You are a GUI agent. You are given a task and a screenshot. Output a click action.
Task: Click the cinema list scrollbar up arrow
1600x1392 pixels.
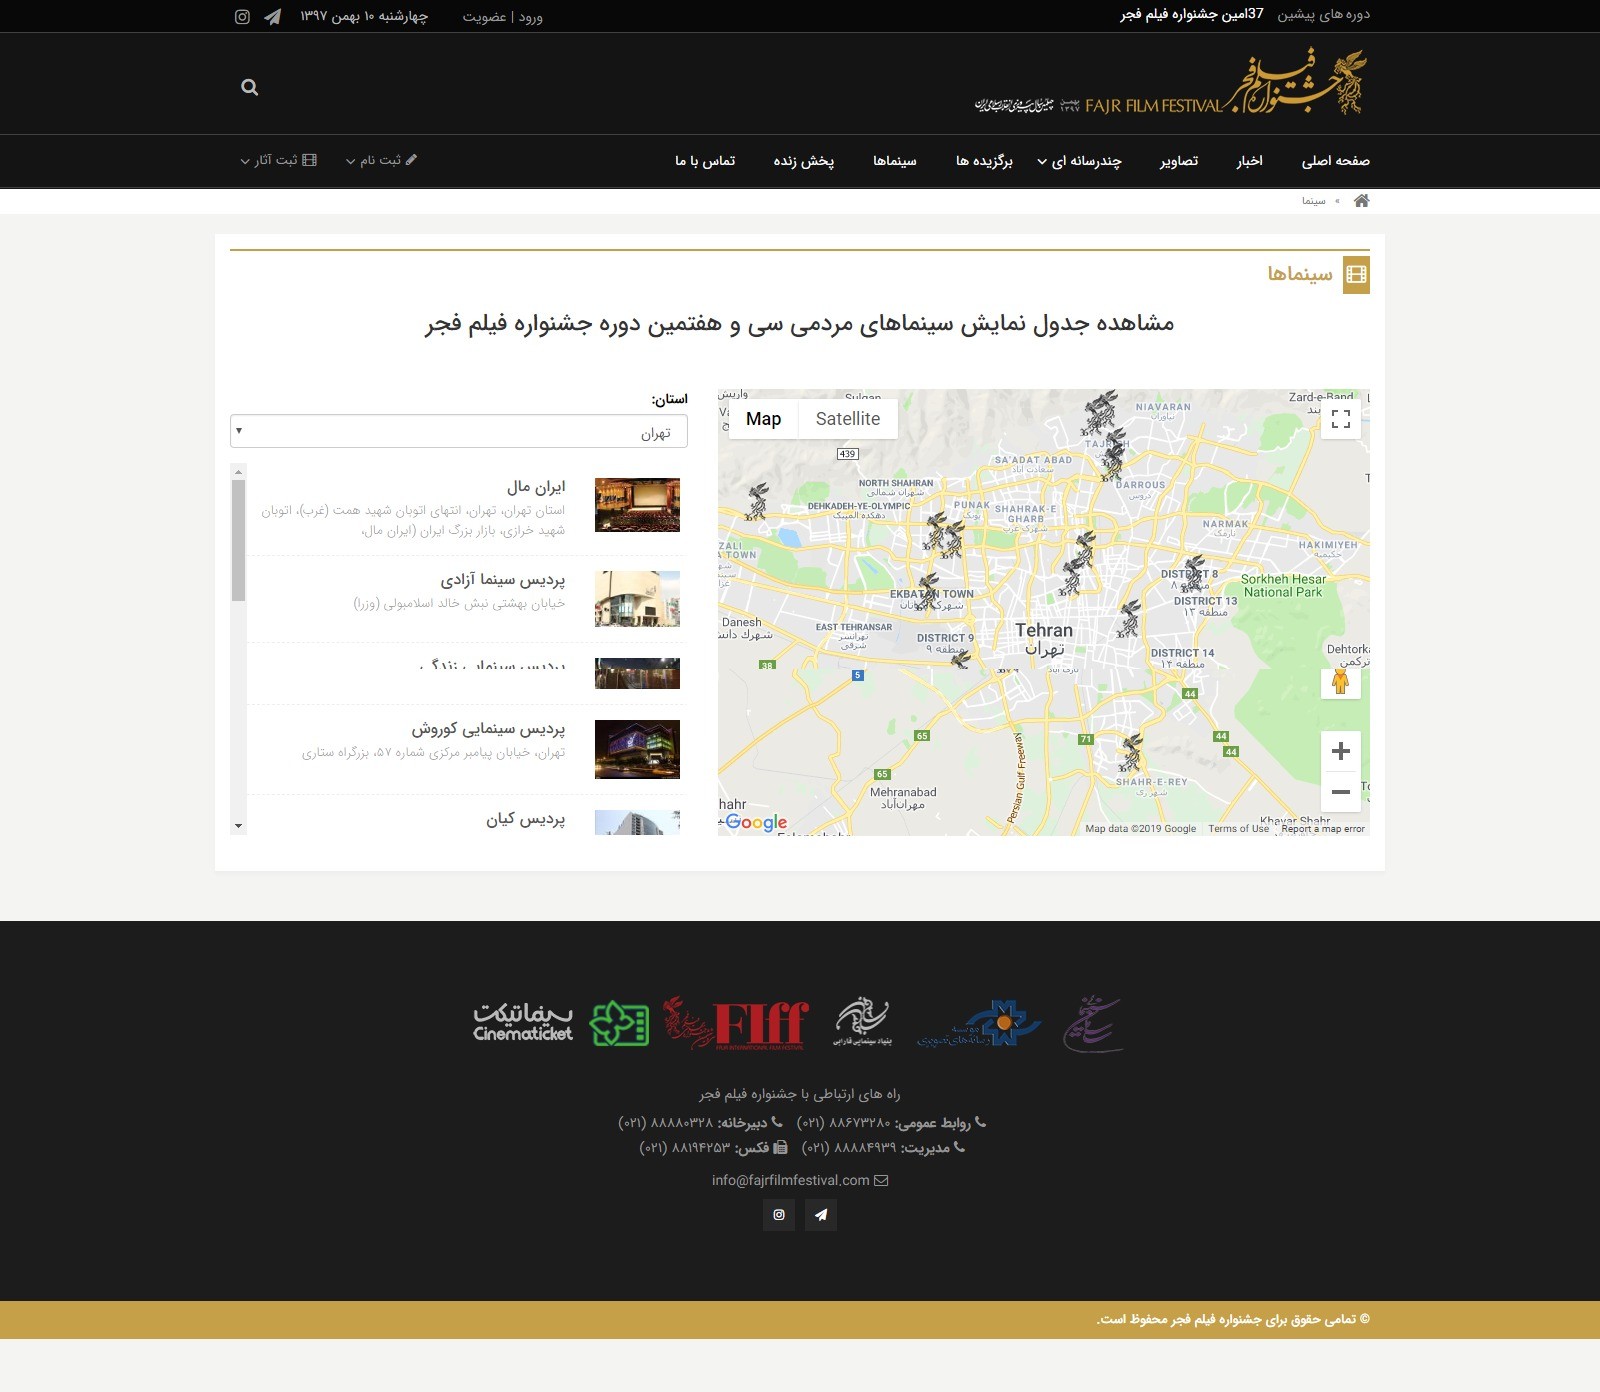click(x=238, y=471)
